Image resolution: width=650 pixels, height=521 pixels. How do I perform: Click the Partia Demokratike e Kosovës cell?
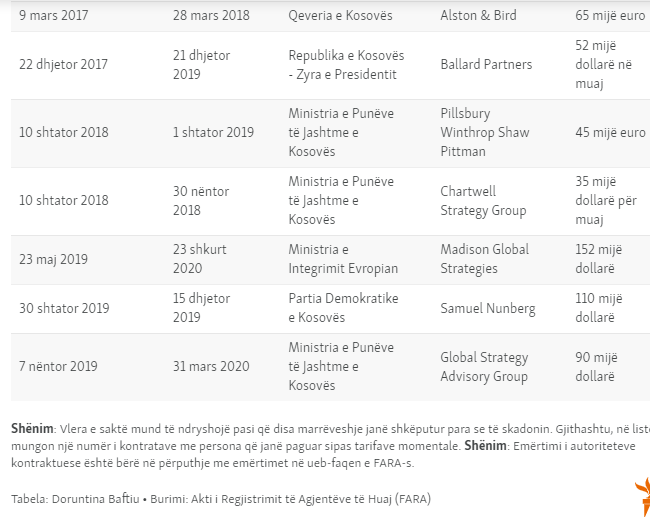343,308
